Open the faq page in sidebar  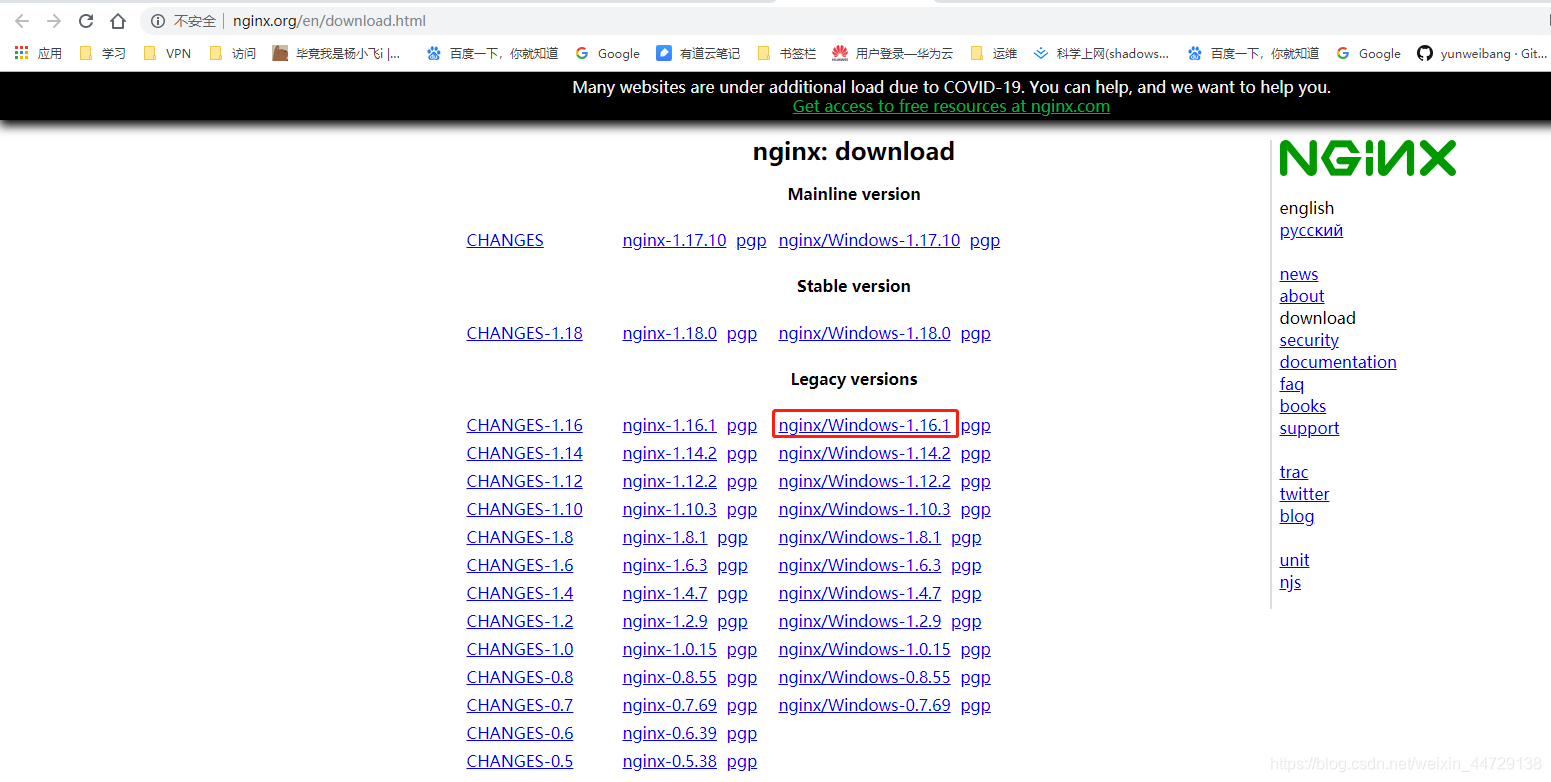click(x=1291, y=384)
